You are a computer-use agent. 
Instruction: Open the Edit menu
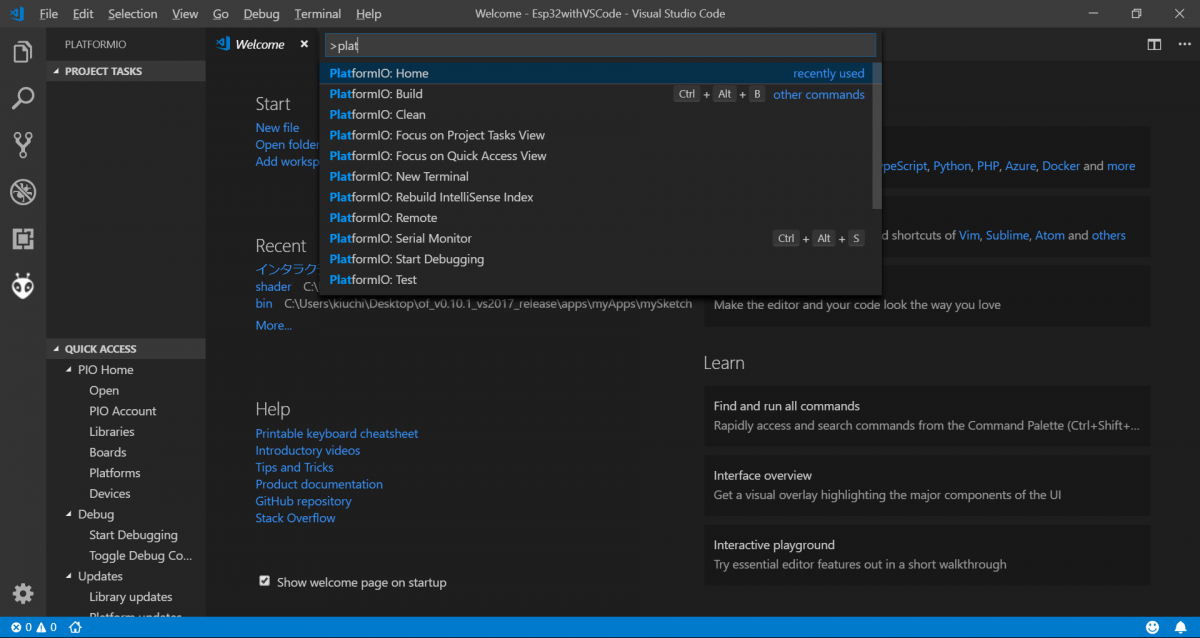[83, 14]
